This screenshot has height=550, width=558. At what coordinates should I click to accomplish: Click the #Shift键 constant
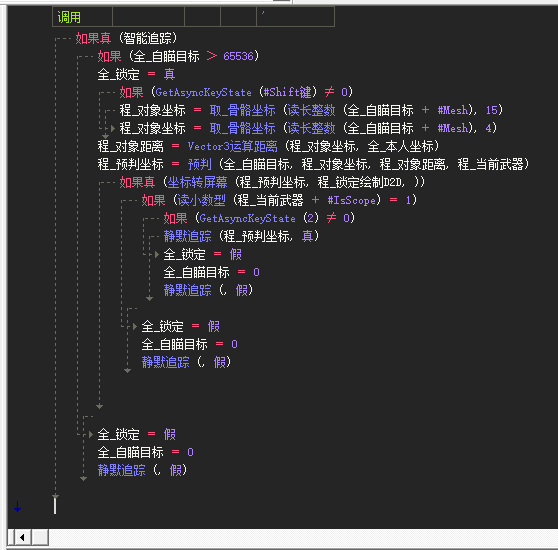pyautogui.click(x=288, y=92)
